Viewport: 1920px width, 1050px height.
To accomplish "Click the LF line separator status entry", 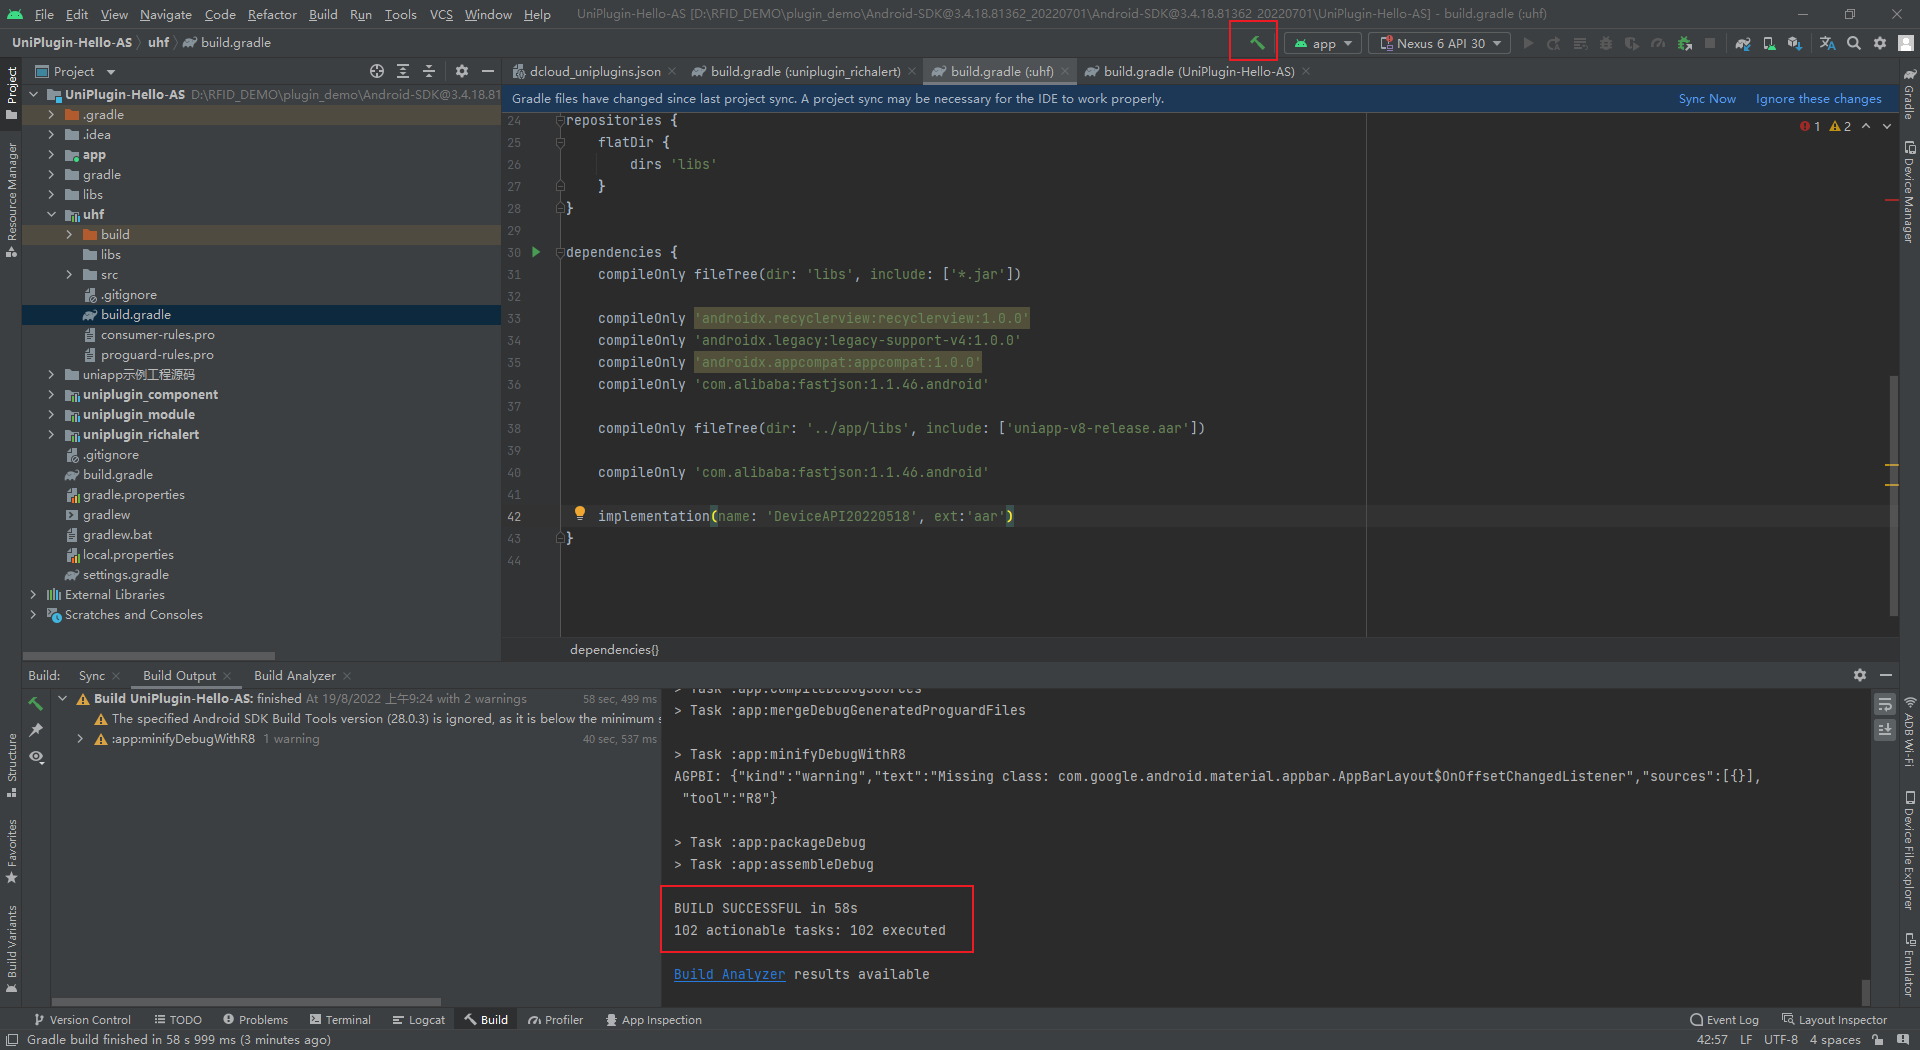I will click(x=1745, y=1040).
